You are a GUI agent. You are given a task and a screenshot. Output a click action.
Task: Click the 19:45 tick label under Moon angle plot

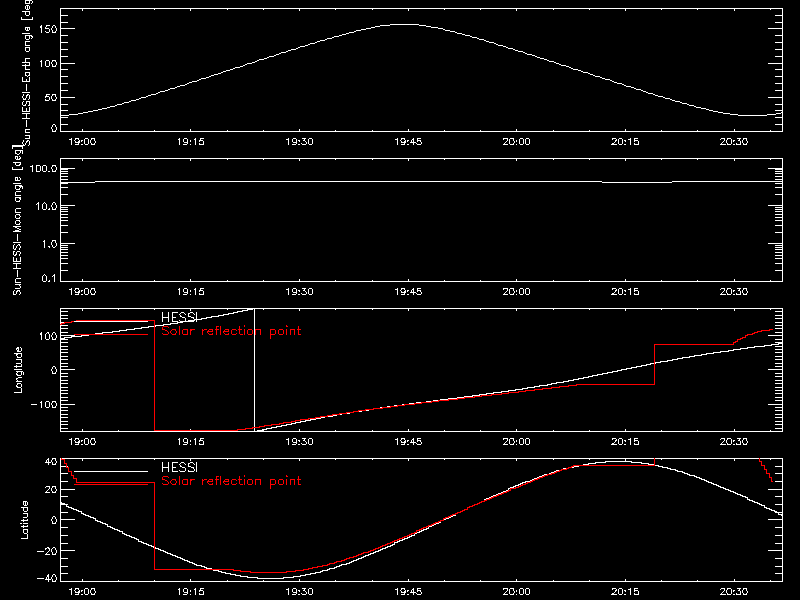click(408, 292)
